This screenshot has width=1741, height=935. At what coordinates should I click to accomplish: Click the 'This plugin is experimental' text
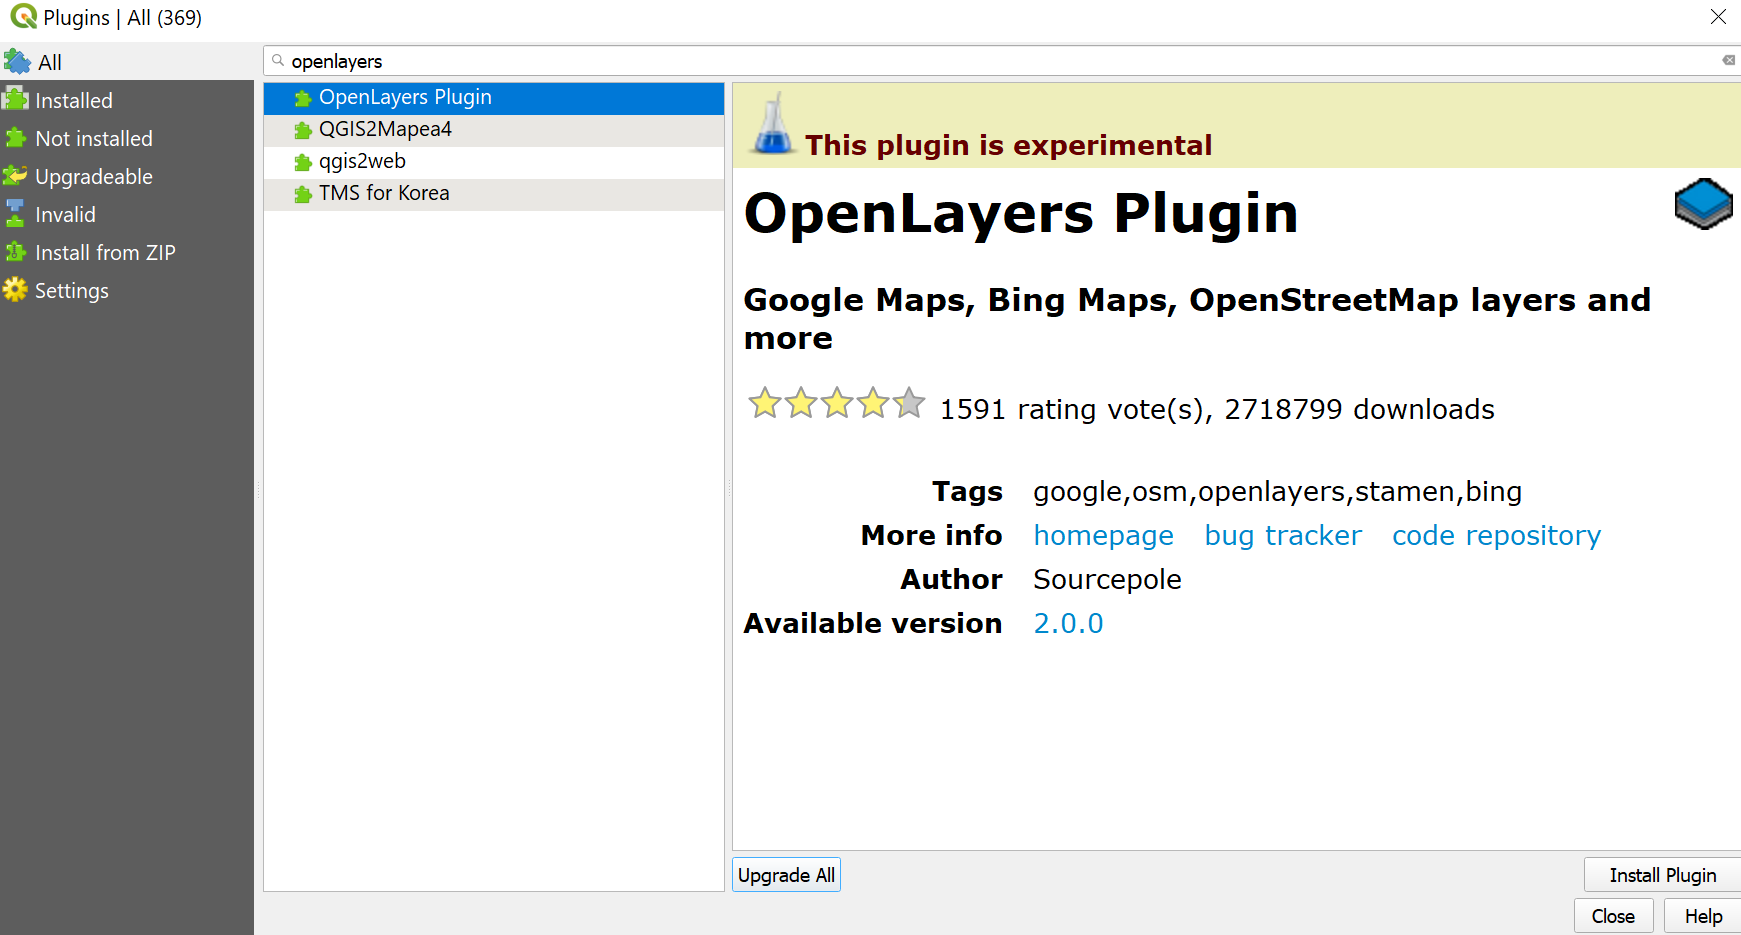[x=1008, y=146]
